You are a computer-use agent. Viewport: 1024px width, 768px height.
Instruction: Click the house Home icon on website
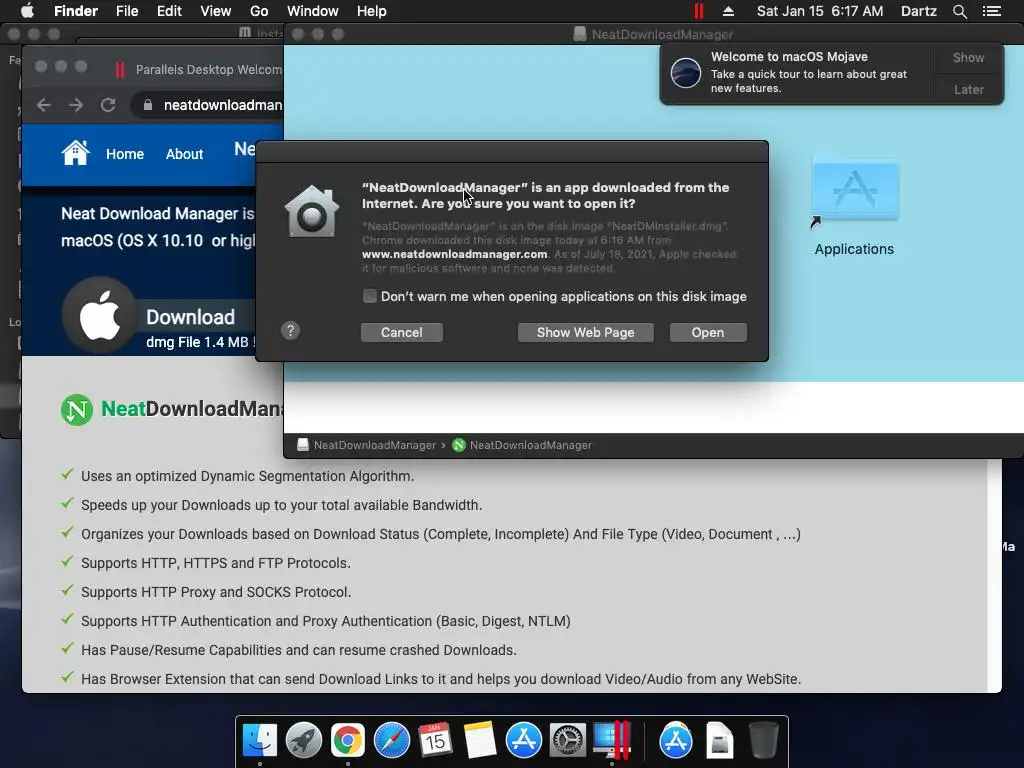75,153
